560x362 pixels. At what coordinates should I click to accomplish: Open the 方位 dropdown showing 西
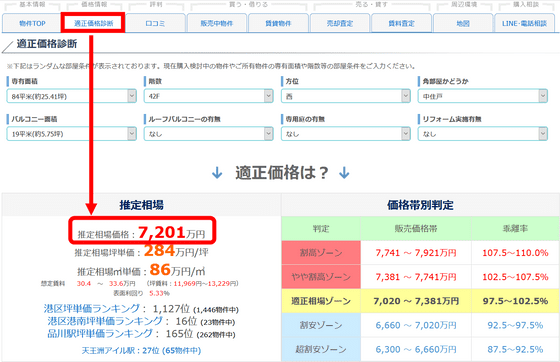coord(346,96)
